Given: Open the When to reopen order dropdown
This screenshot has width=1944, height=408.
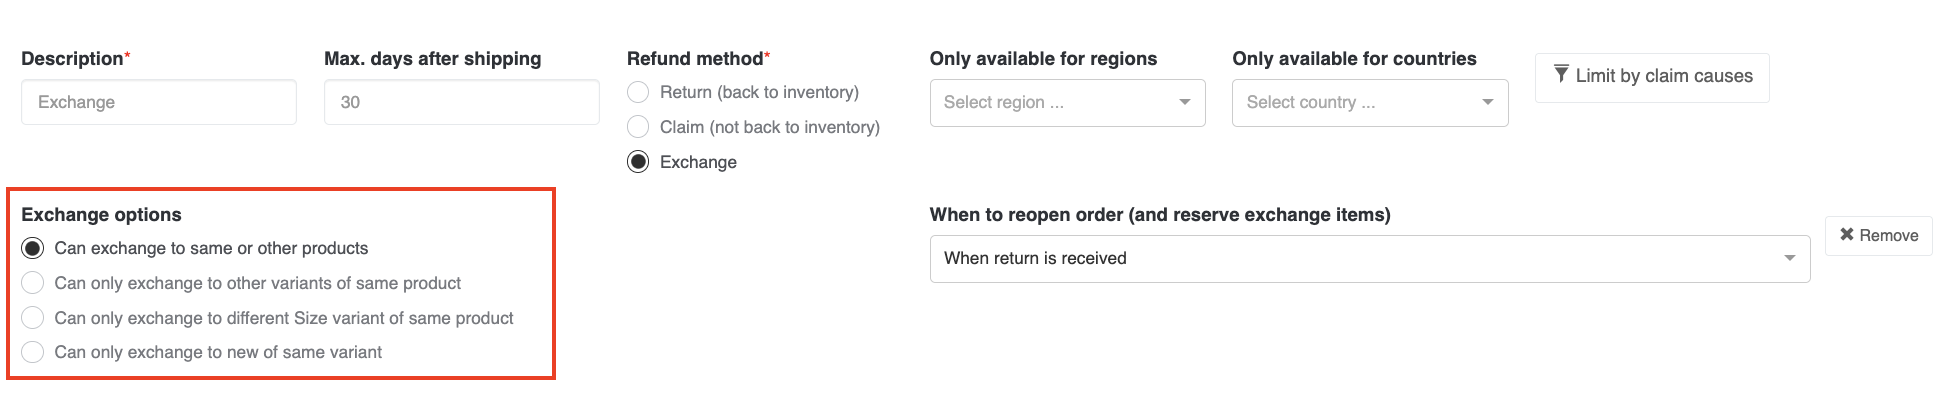Looking at the screenshot, I should (1370, 259).
